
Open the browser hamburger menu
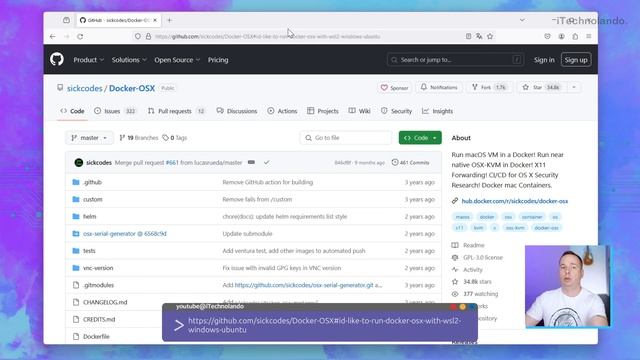[x=589, y=36]
